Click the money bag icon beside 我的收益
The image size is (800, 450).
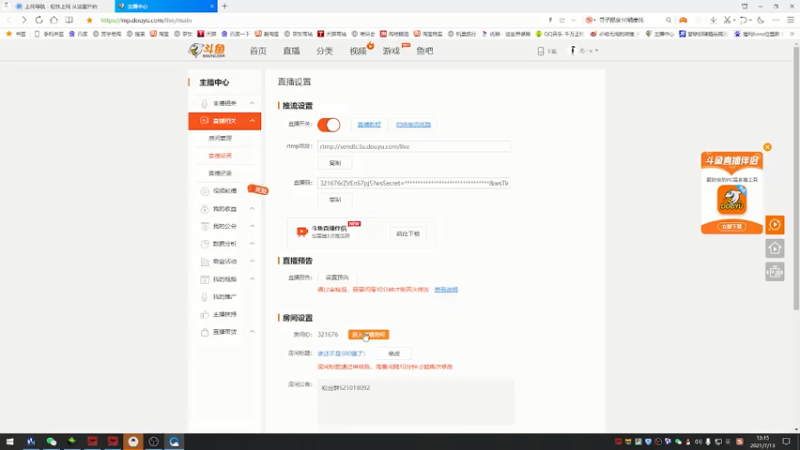205,209
